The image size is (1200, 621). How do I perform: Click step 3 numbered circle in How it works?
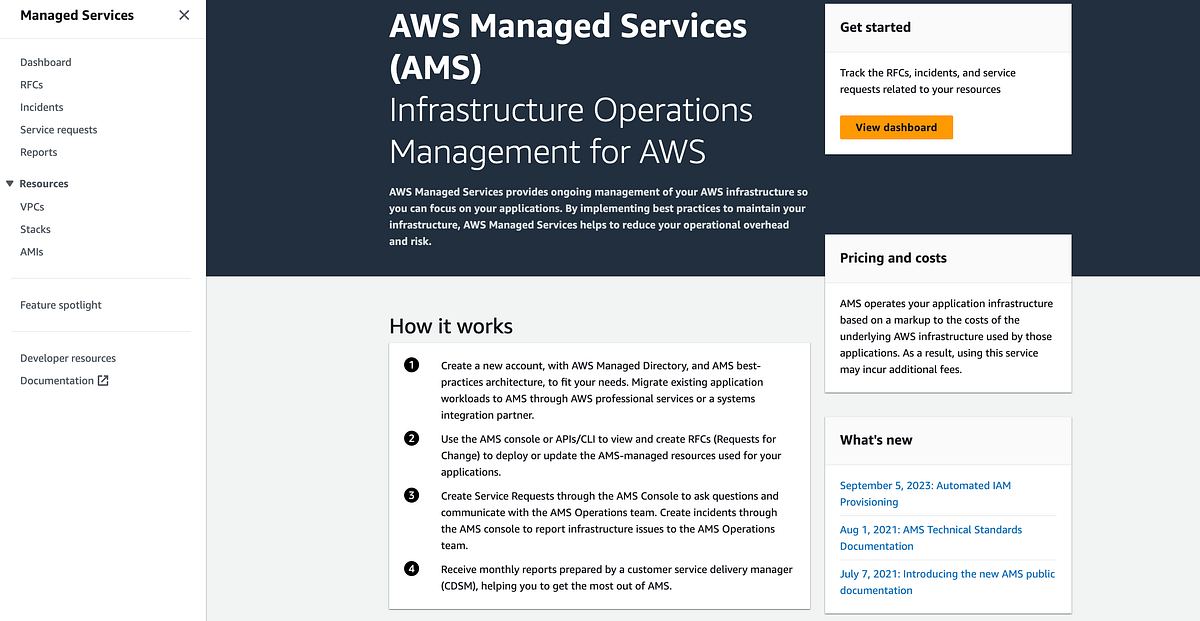411,496
